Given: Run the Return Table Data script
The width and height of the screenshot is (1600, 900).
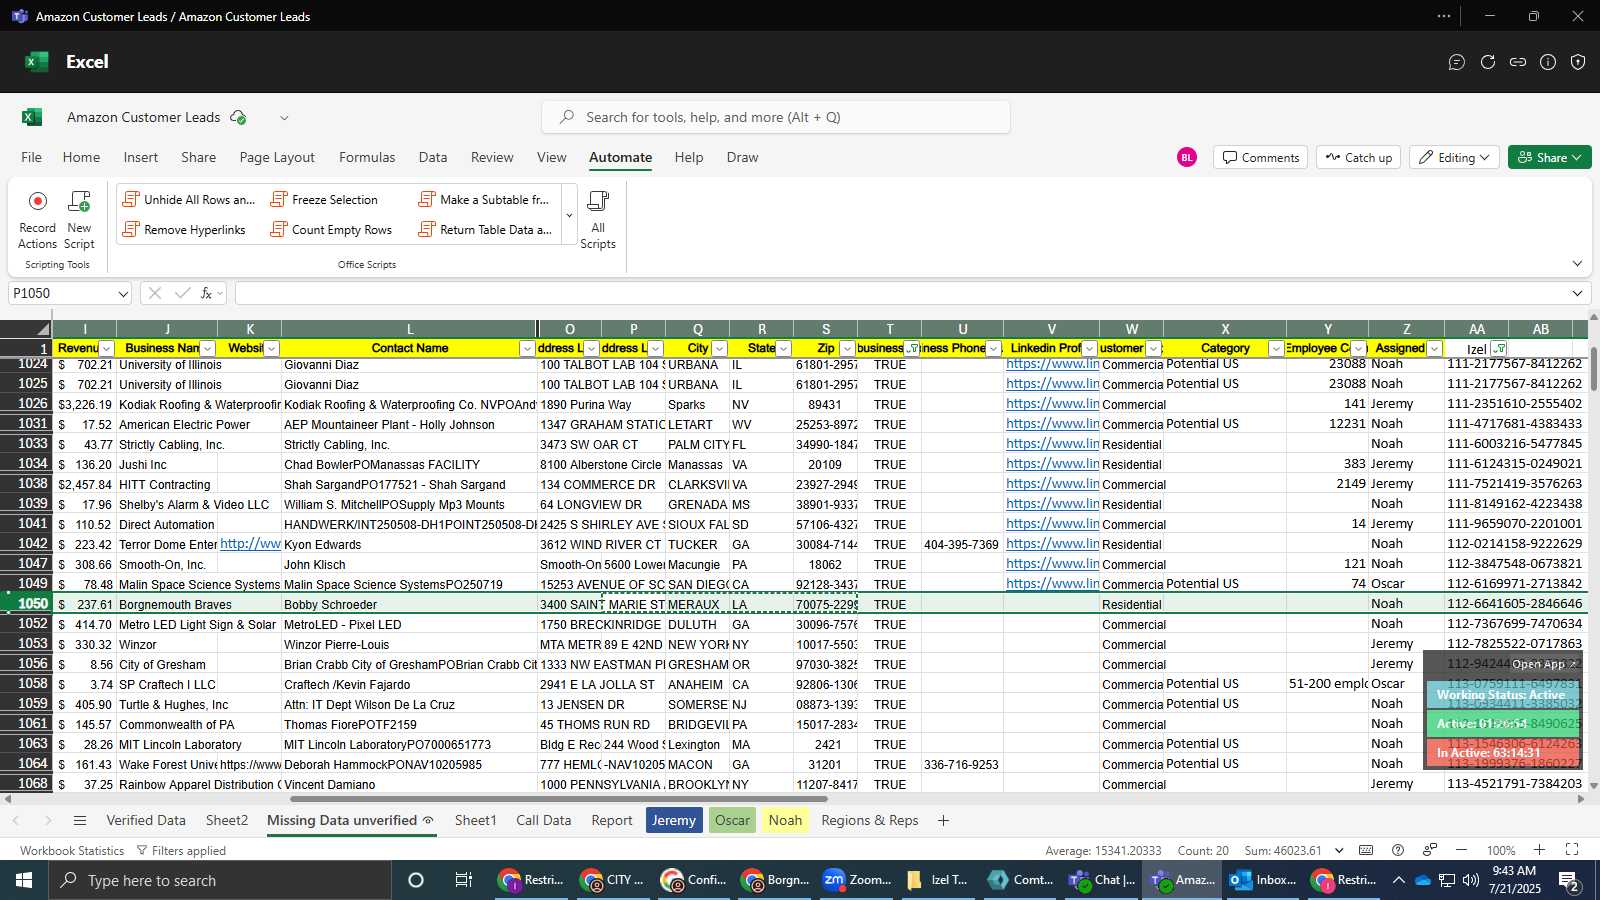Looking at the screenshot, I should 485,230.
